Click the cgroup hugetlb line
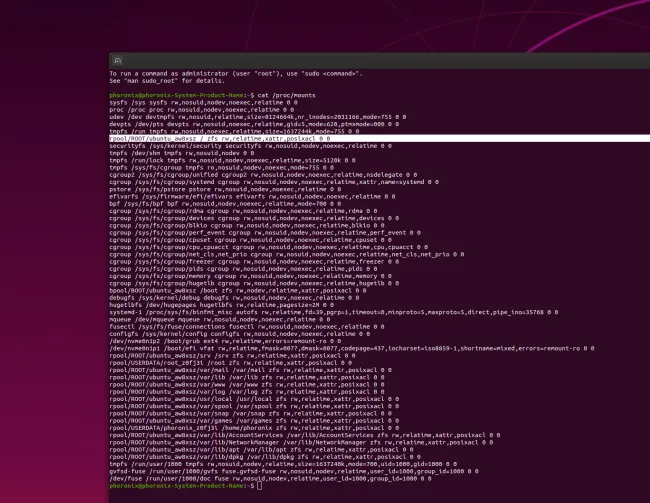 tap(254, 283)
